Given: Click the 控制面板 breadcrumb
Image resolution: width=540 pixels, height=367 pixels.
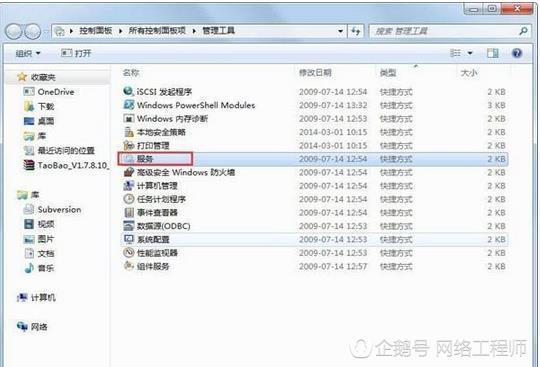Looking at the screenshot, I should 96,31.
